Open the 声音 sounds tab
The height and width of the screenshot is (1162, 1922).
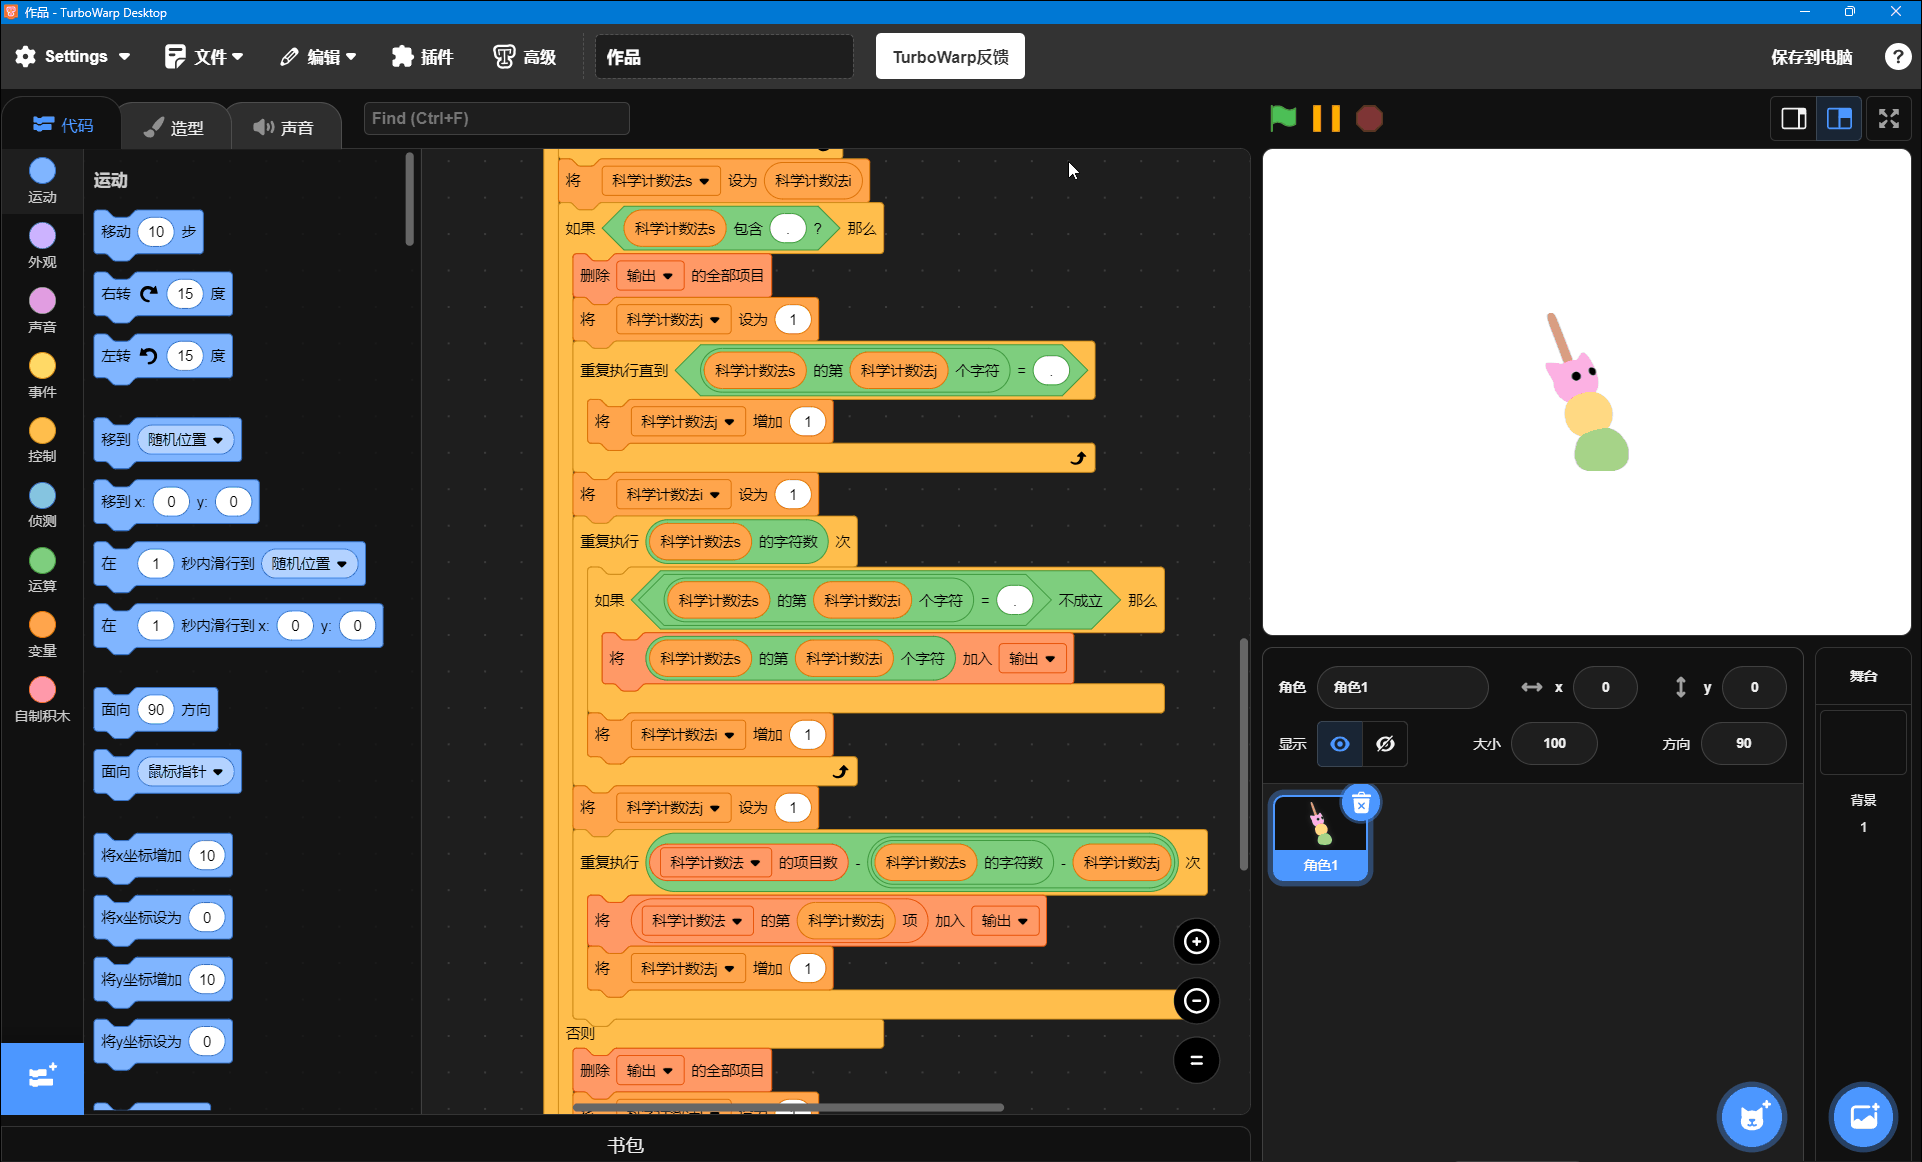pyautogui.click(x=284, y=127)
